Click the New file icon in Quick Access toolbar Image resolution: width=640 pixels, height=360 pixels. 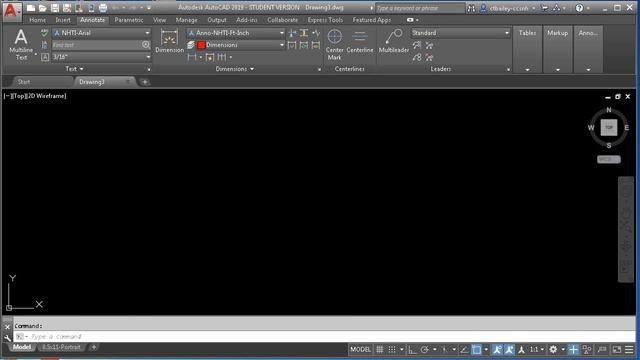[31, 8]
